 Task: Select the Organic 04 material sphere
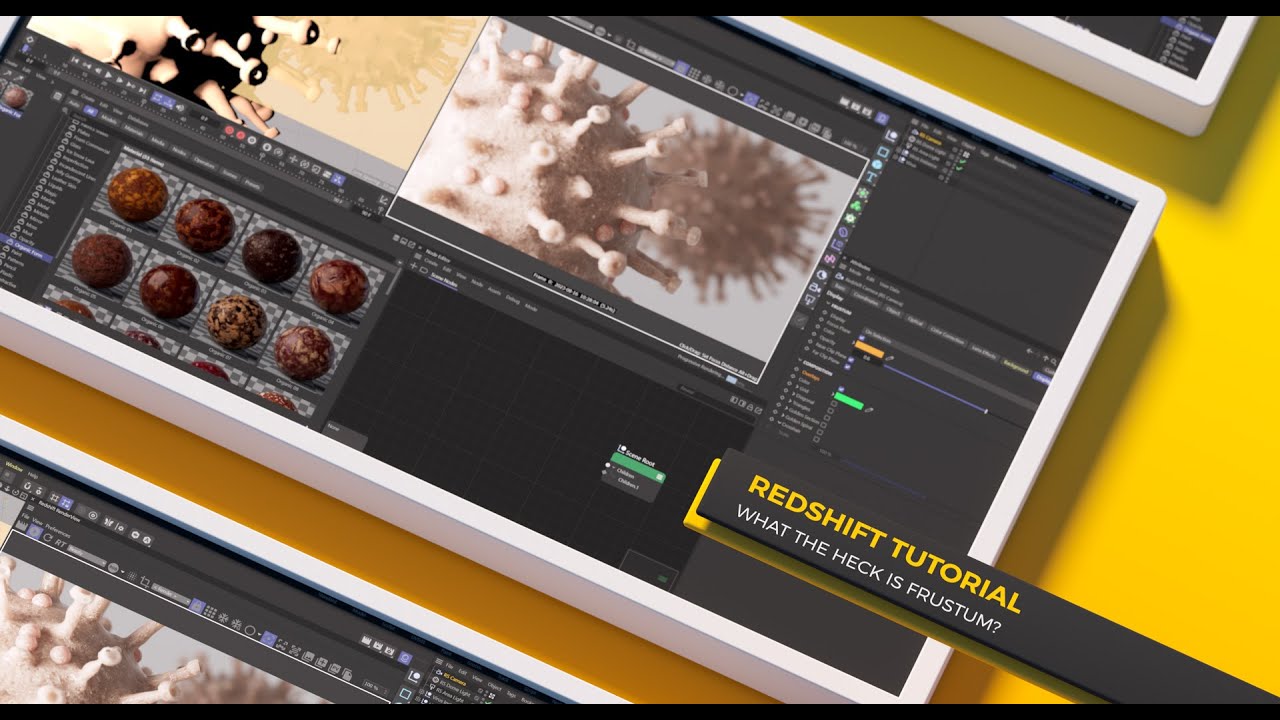coord(338,286)
